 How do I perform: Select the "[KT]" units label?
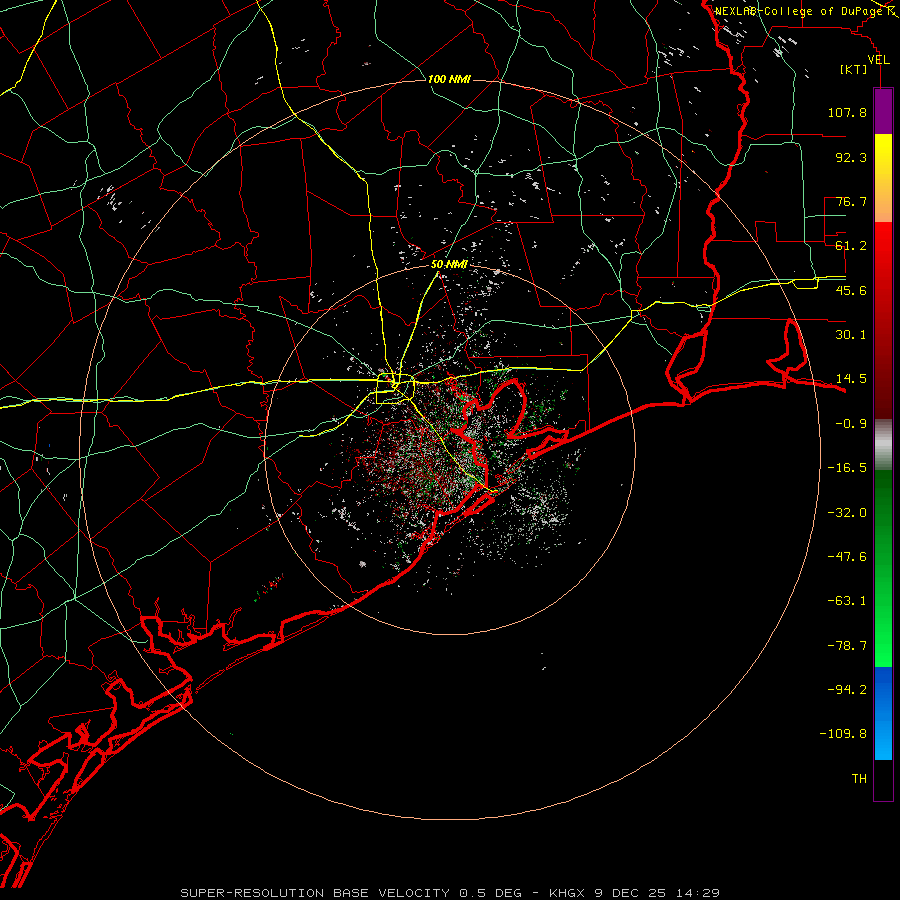(x=854, y=69)
